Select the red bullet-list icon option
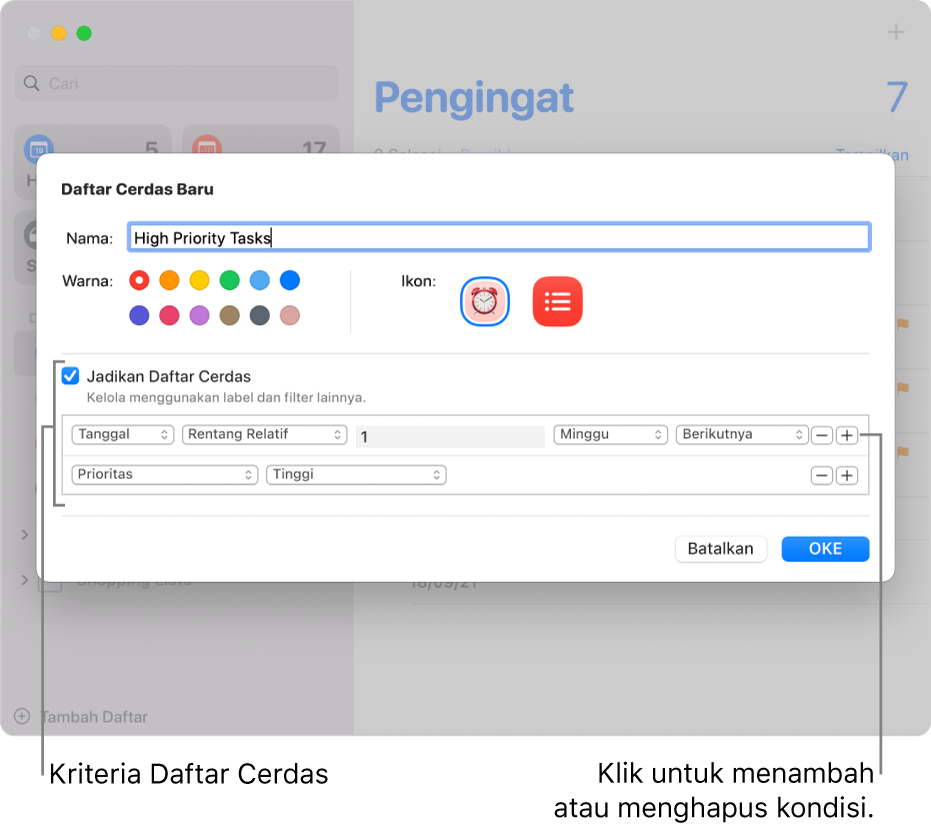Viewport: 931px width, 830px height. click(557, 301)
